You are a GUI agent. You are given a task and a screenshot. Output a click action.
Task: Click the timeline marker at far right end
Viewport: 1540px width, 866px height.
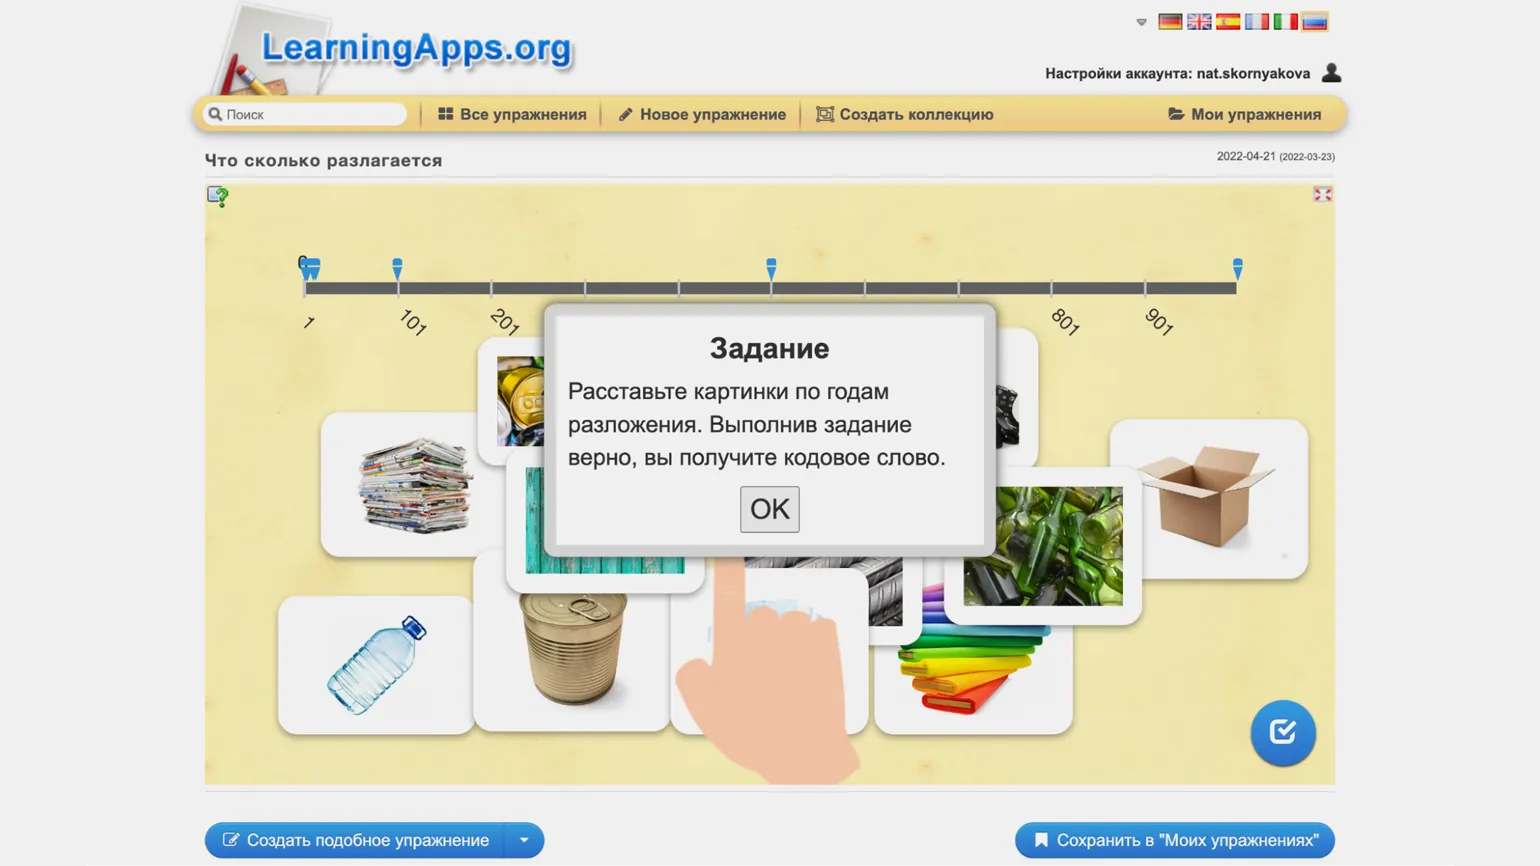[1237, 268]
